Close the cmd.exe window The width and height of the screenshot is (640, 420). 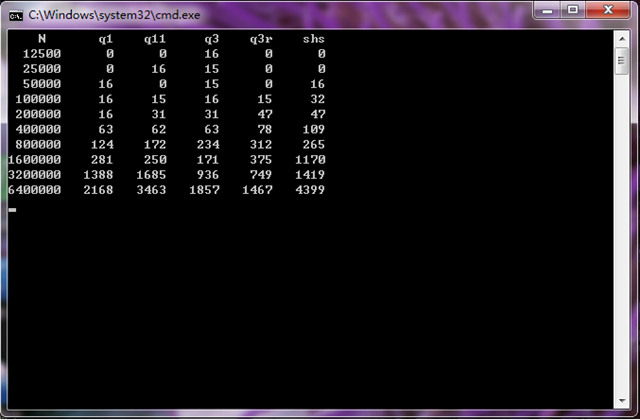tap(608, 10)
